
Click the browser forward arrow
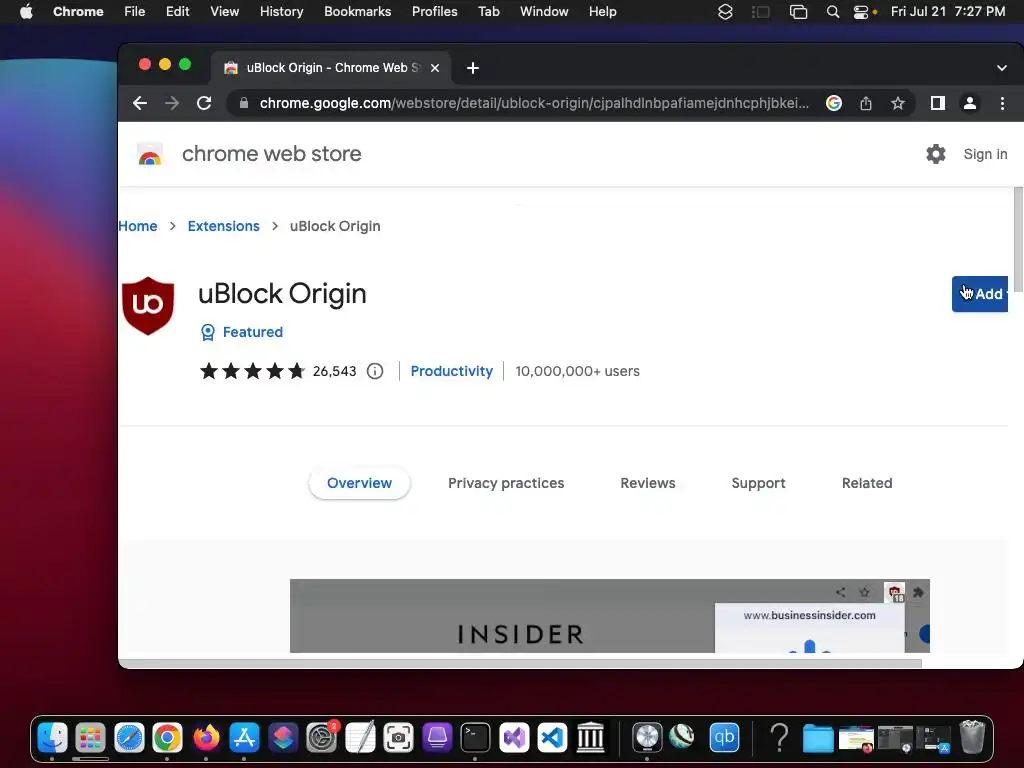[x=172, y=103]
